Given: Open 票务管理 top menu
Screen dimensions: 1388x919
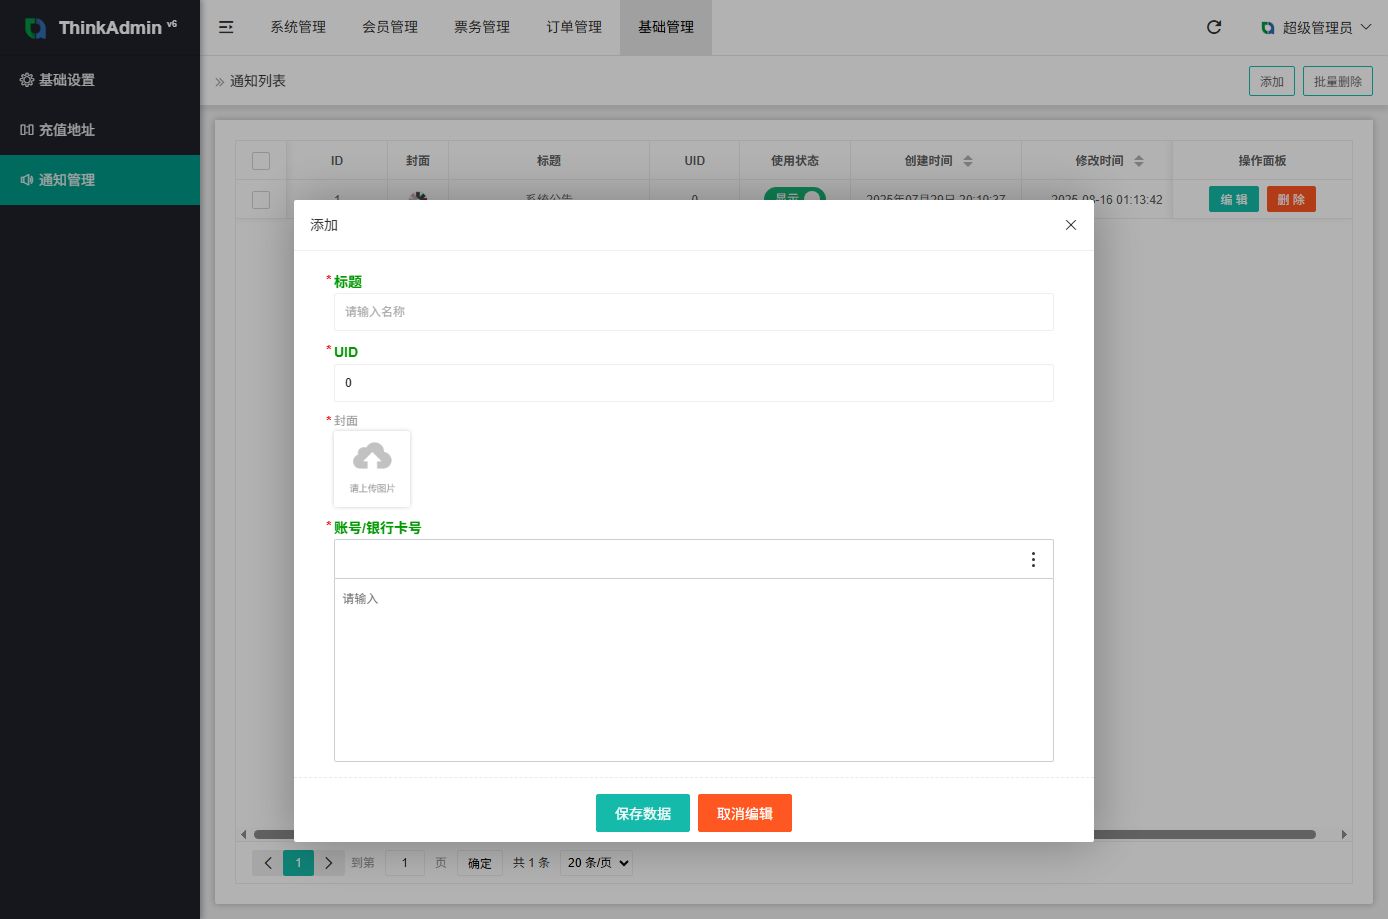Looking at the screenshot, I should click(x=482, y=27).
